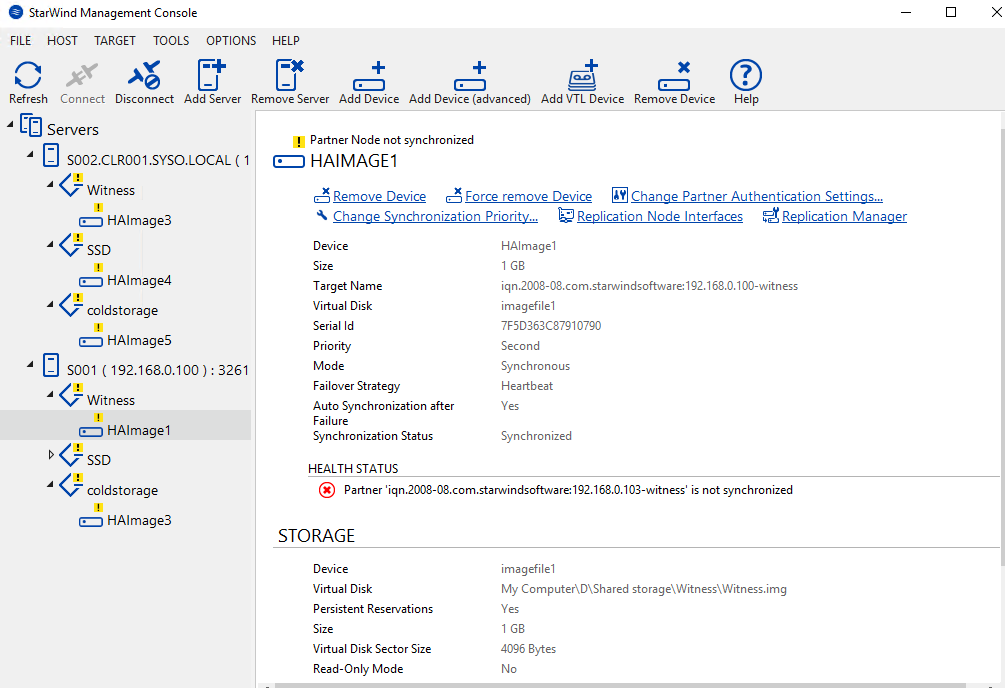Collapse SSD target under S002

pyautogui.click(x=50, y=244)
